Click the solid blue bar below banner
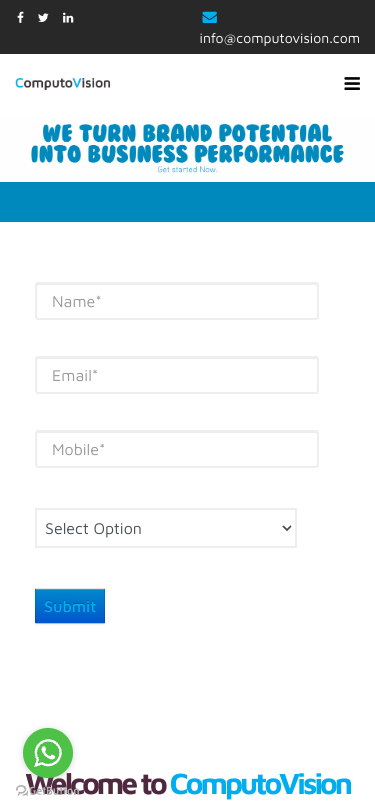375x812 pixels. click(188, 202)
